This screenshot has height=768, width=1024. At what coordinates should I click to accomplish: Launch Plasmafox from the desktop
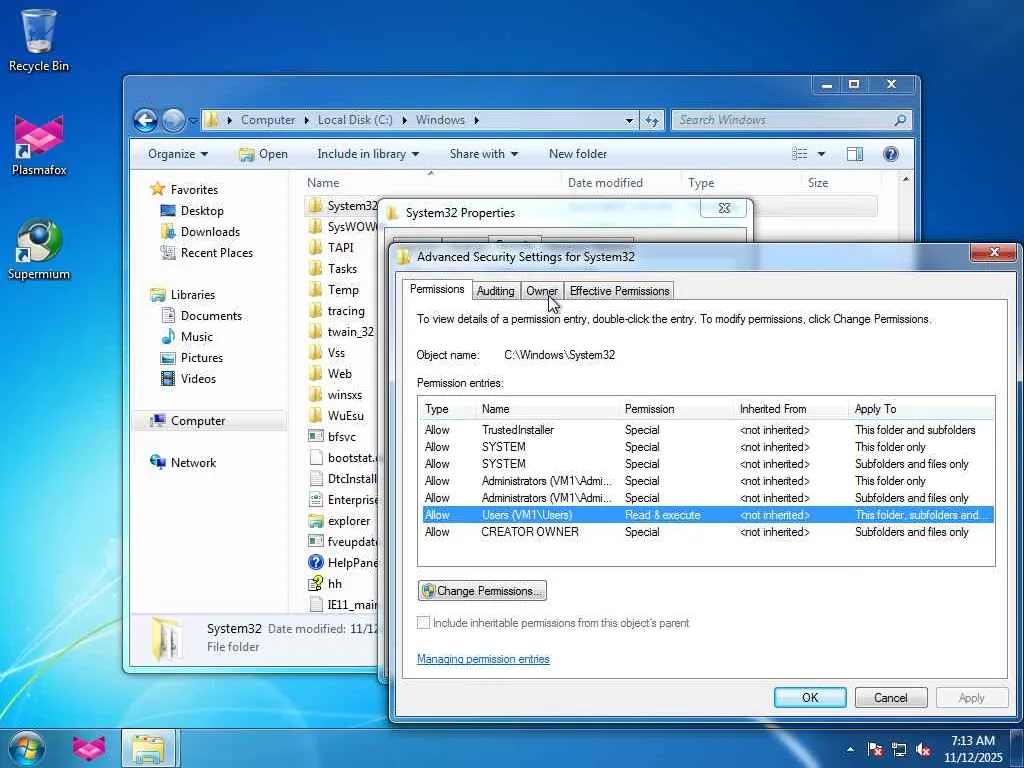point(39,145)
